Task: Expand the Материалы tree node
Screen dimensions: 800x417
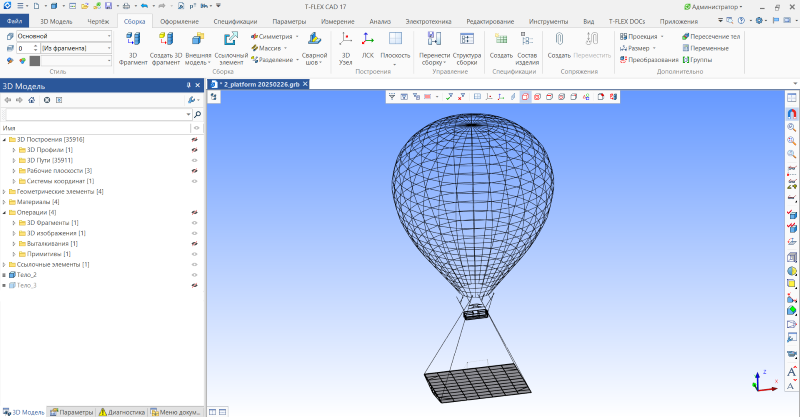Action: coord(5,202)
